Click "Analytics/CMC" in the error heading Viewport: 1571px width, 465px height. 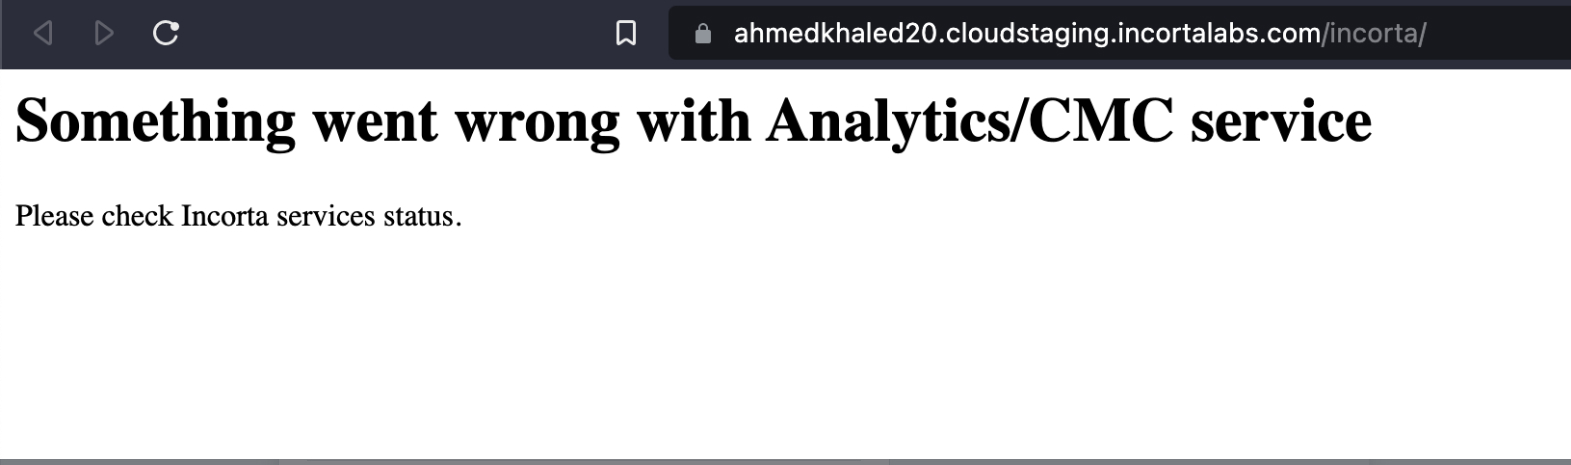(x=970, y=122)
